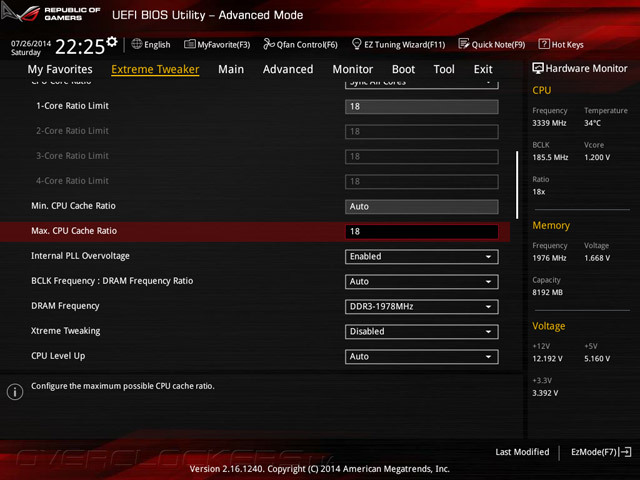Open BCLK Frequency : DRAM Frequency Ratio dropdown
Viewport: 640px width, 480px height.
point(422,282)
